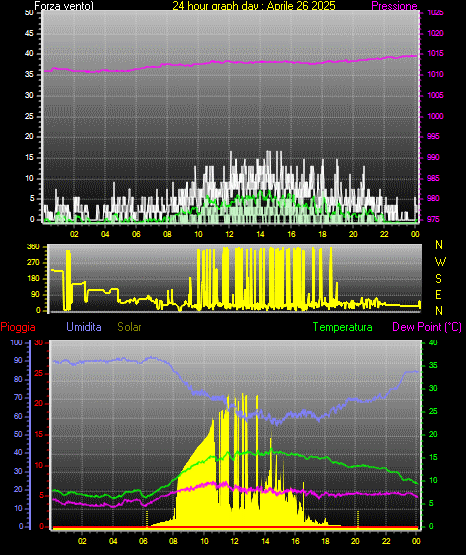Screen dimensions: 466x555
Task: Click the 1000 pressure axis value
Action: (435, 116)
